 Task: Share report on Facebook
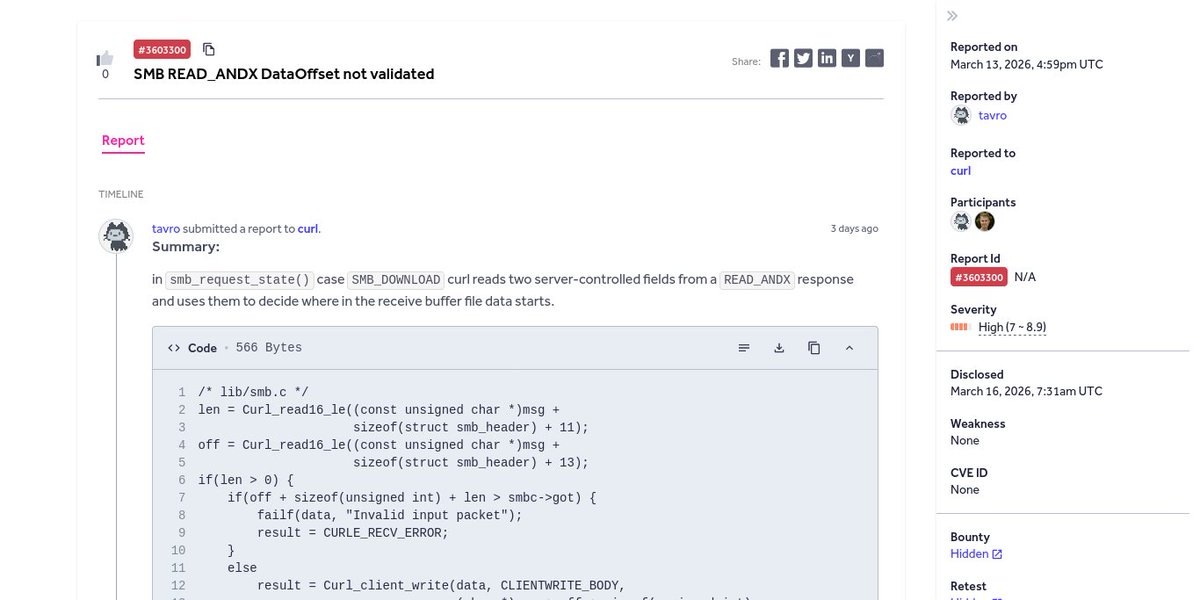click(x=779, y=58)
